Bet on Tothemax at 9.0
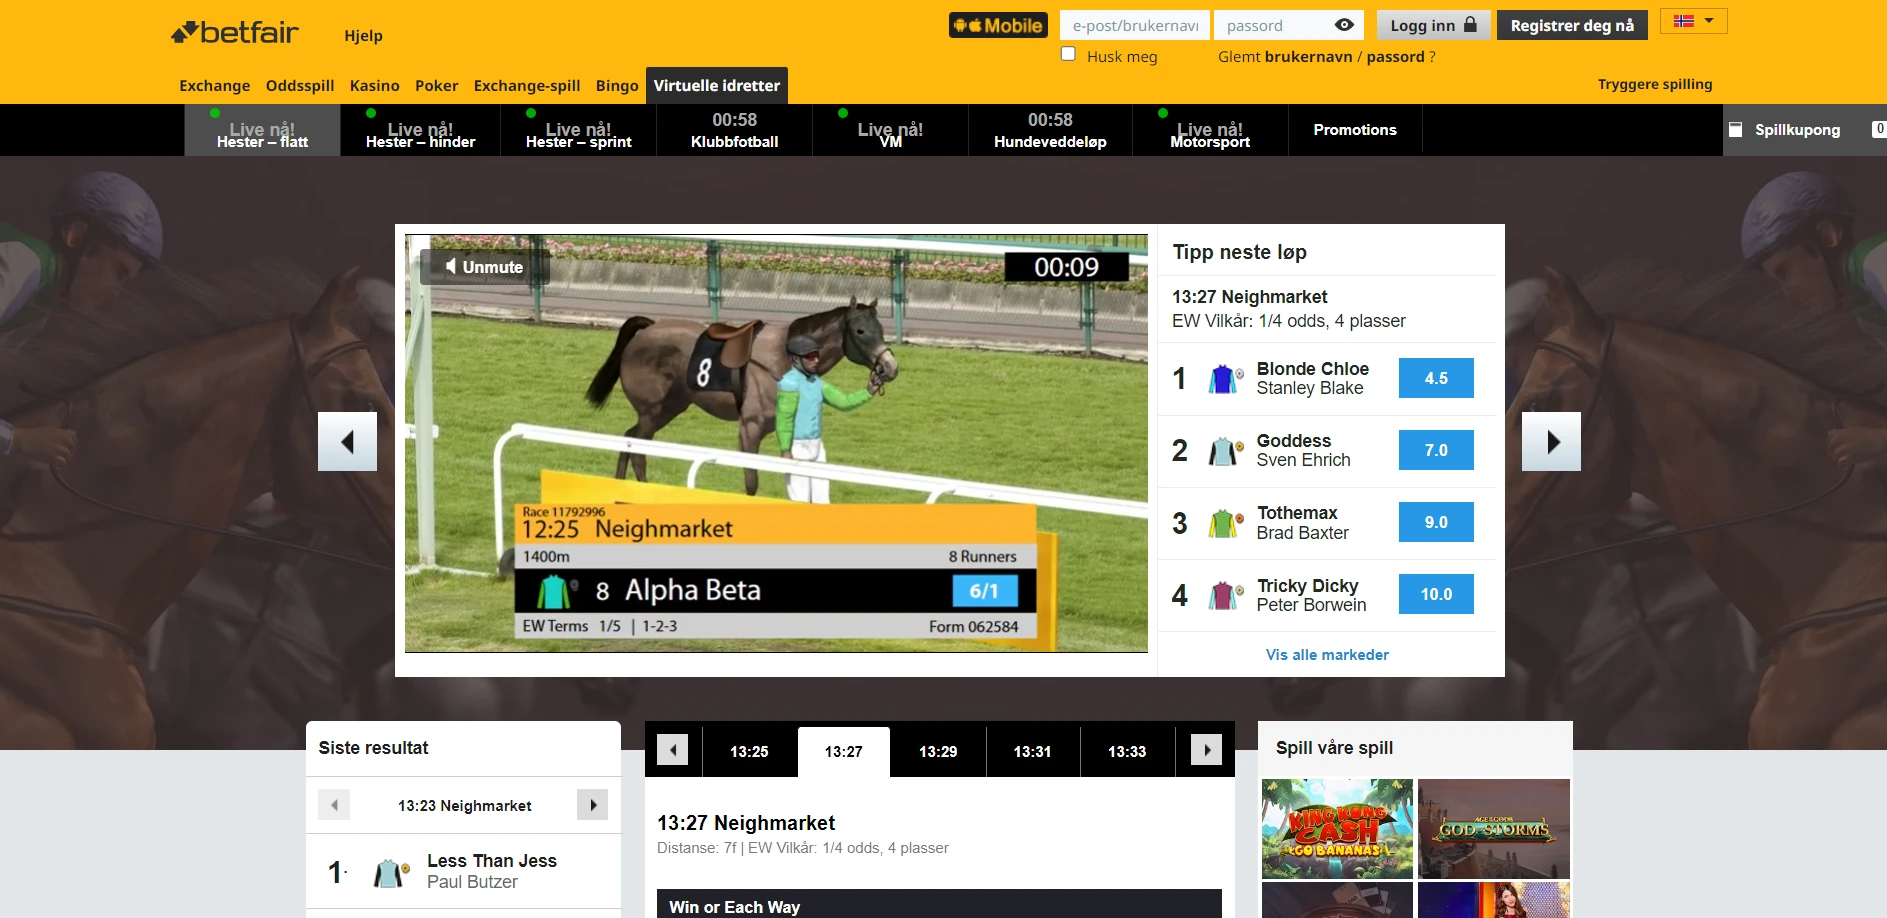 point(1436,522)
